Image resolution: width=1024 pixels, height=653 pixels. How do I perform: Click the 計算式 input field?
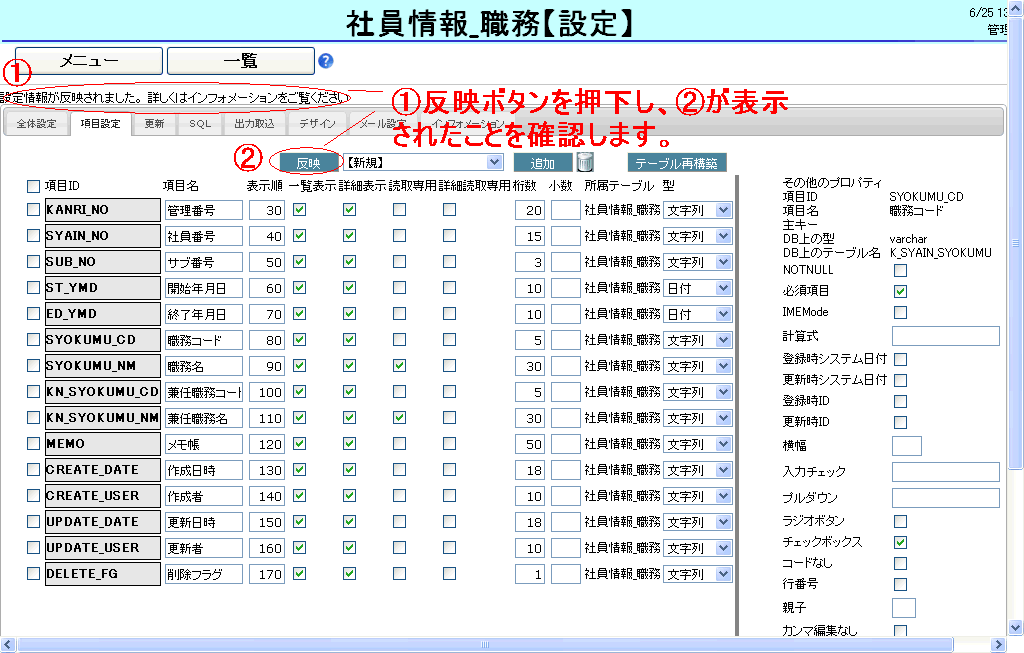(x=945, y=336)
